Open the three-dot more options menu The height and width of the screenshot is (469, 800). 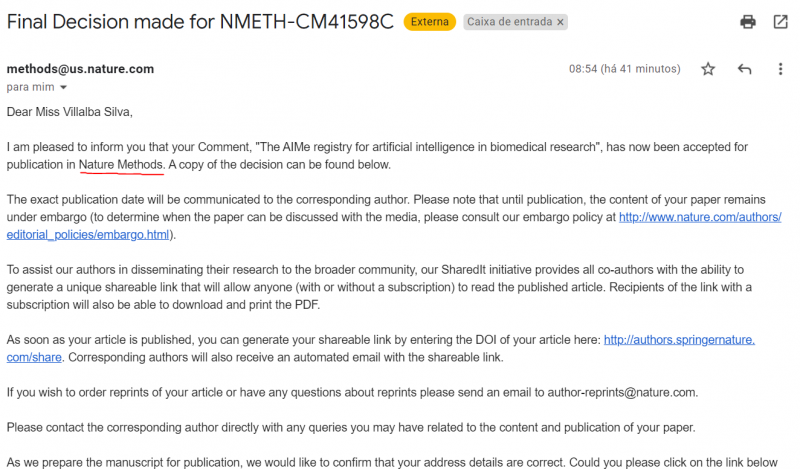[780, 69]
